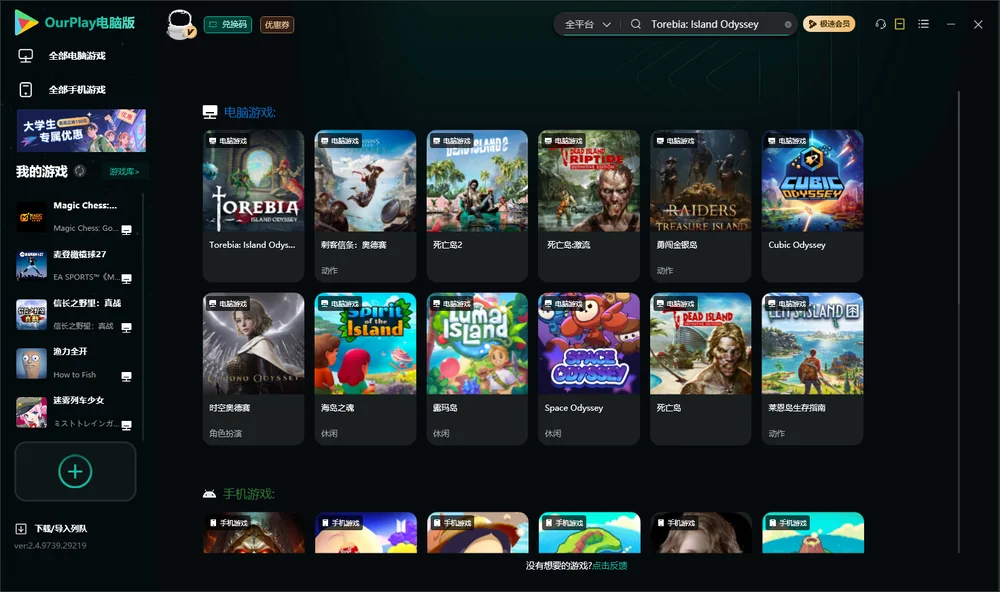Open 死亡岛 Dead Island card

coord(700,369)
